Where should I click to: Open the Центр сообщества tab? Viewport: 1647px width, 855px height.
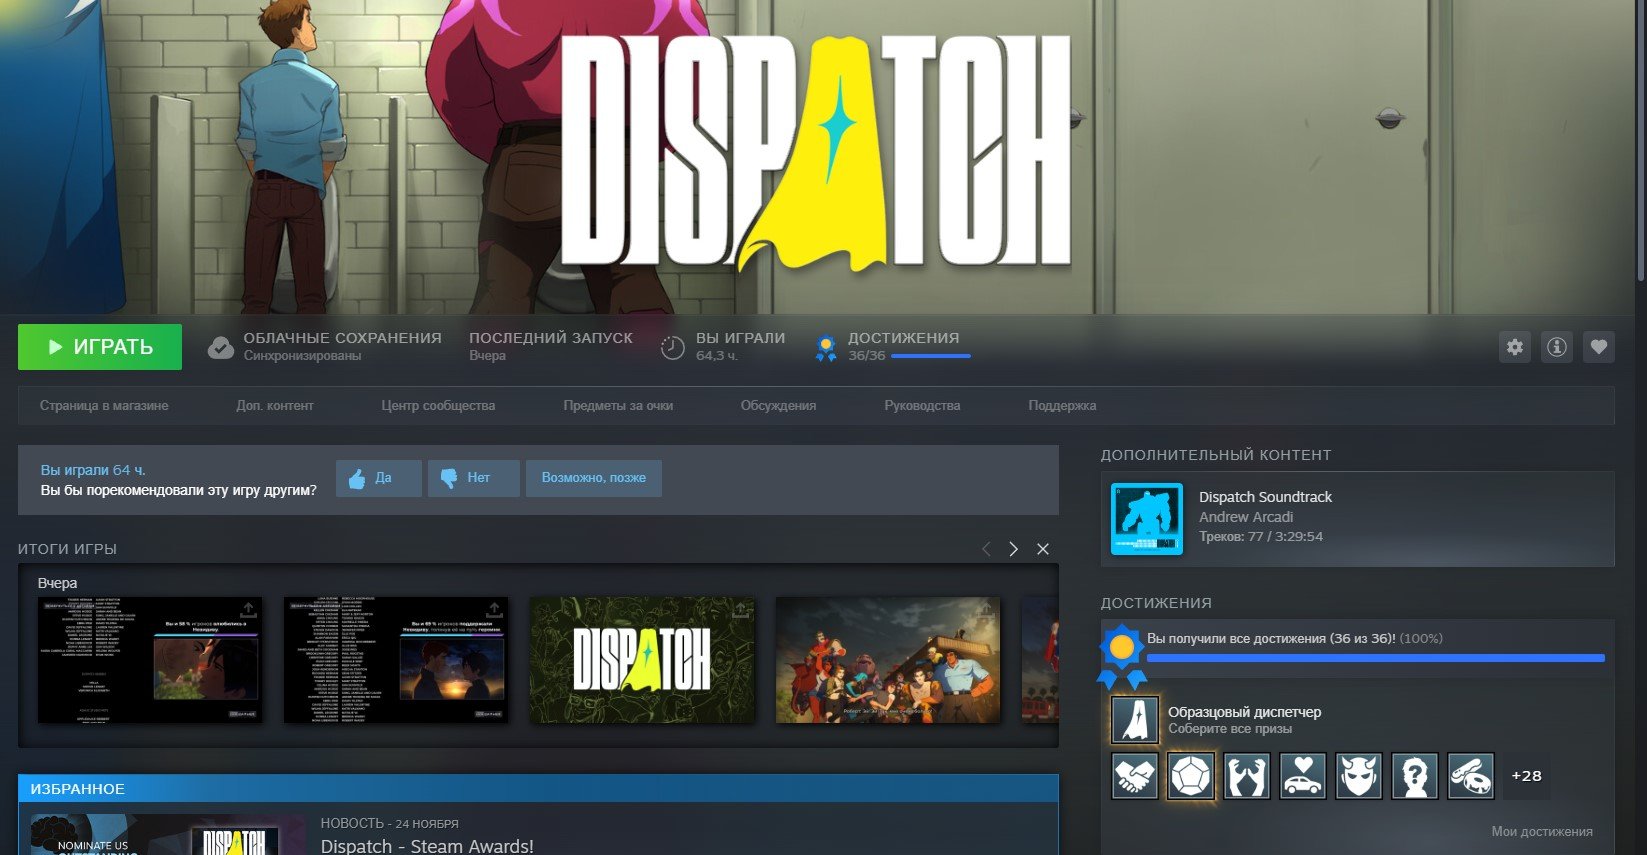tap(438, 406)
